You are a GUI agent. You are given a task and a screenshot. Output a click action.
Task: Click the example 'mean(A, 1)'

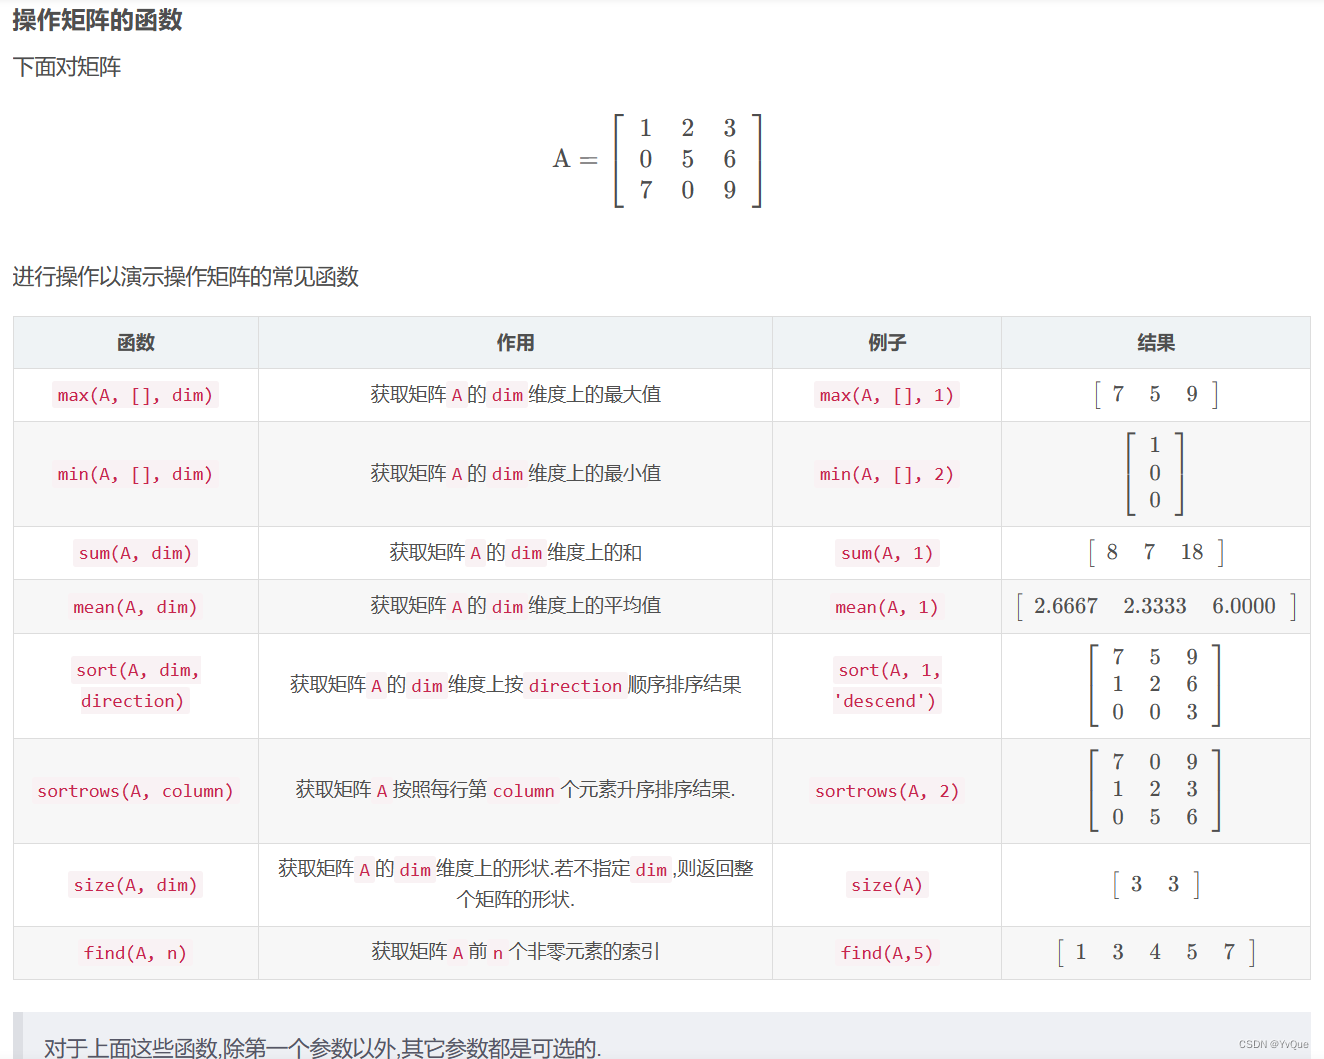(887, 607)
